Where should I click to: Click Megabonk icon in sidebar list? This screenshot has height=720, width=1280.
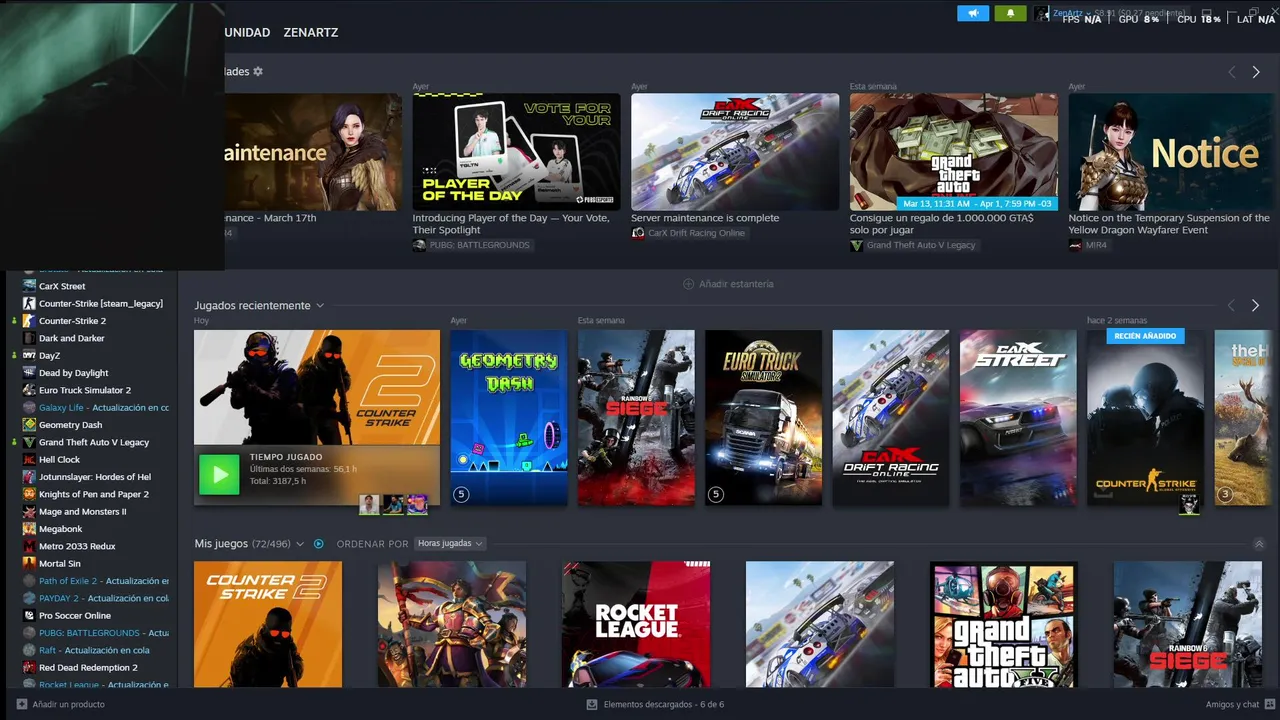[30, 529]
